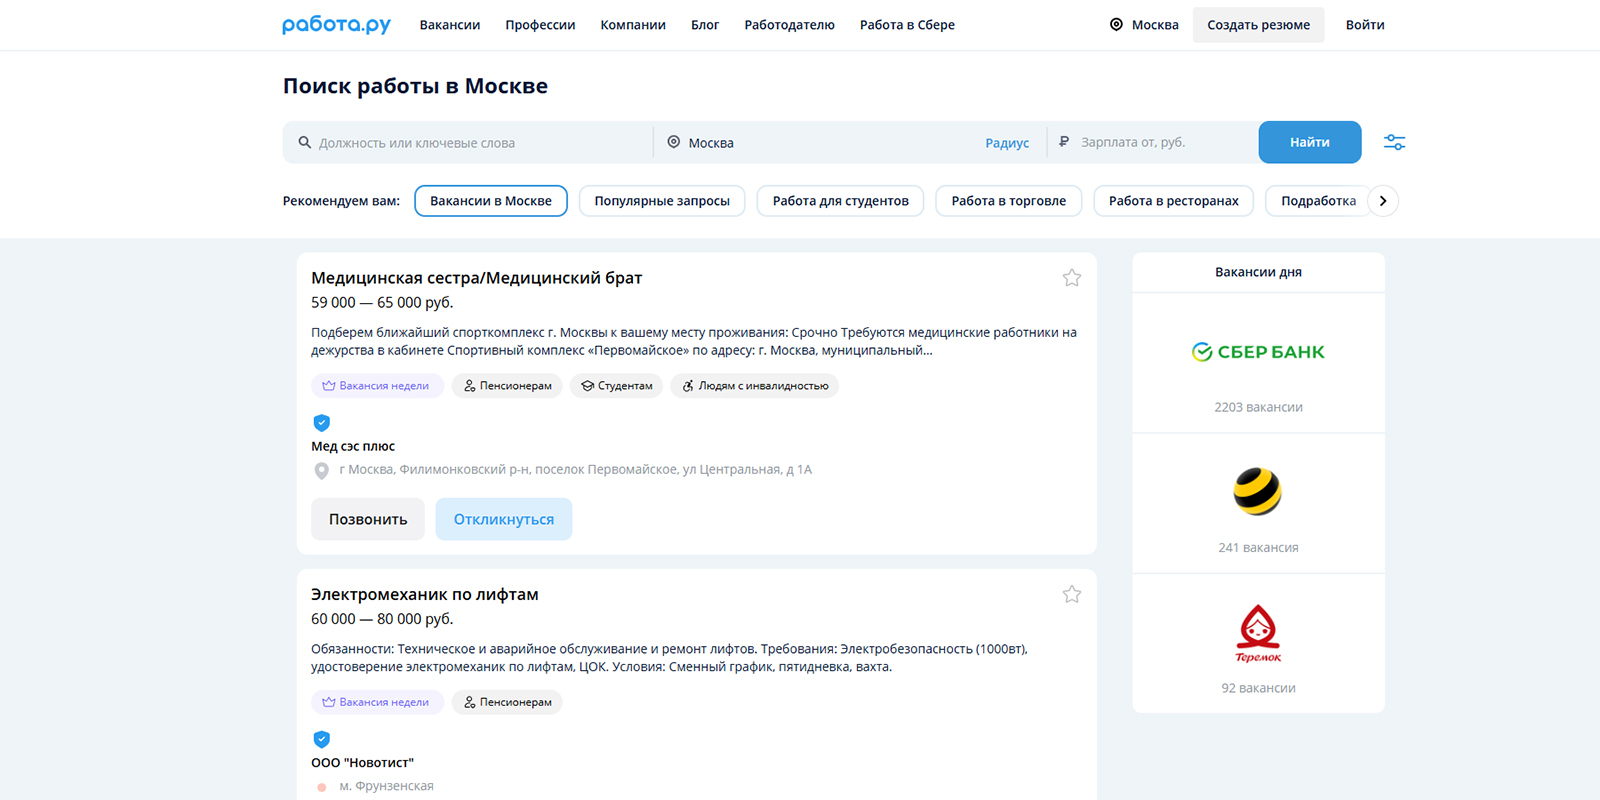Image resolution: width=1600 pixels, height=800 pixels.
Task: Click the verified shield for ООО Новотист
Action: coord(322,740)
